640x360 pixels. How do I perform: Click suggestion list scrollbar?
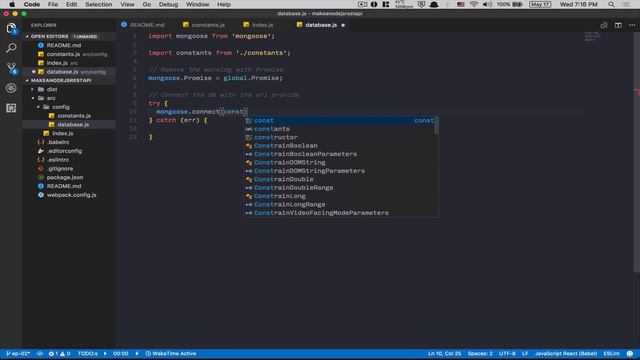(436, 126)
